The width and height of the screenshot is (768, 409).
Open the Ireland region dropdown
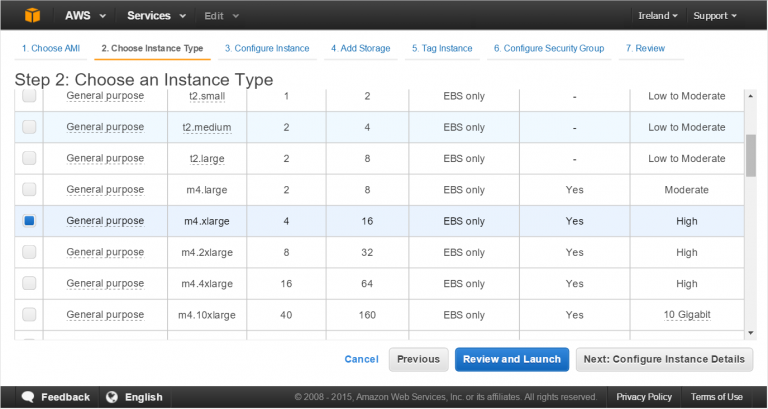tap(658, 16)
